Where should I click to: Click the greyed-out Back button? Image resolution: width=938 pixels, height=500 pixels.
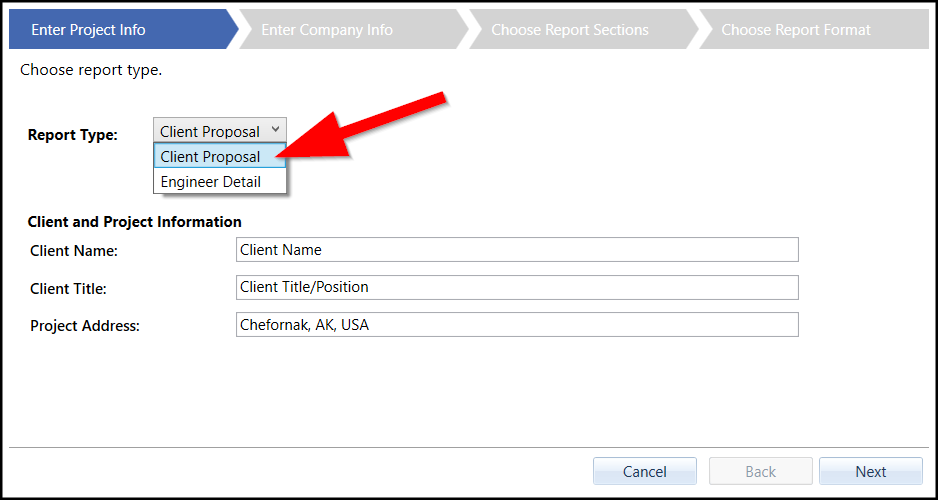click(x=760, y=471)
